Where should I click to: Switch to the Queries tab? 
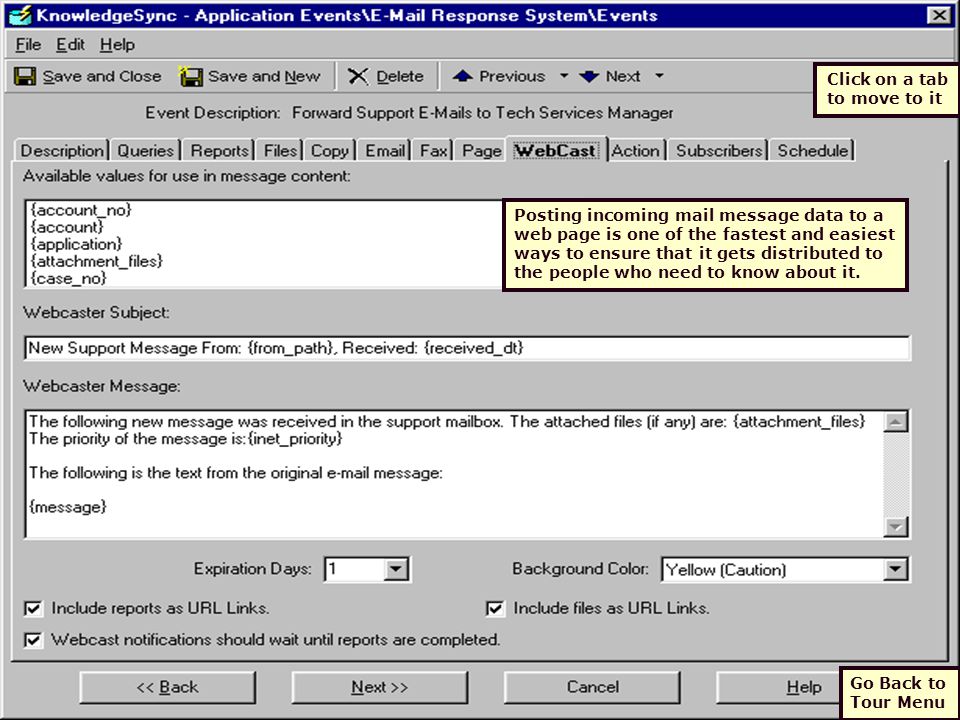click(146, 151)
